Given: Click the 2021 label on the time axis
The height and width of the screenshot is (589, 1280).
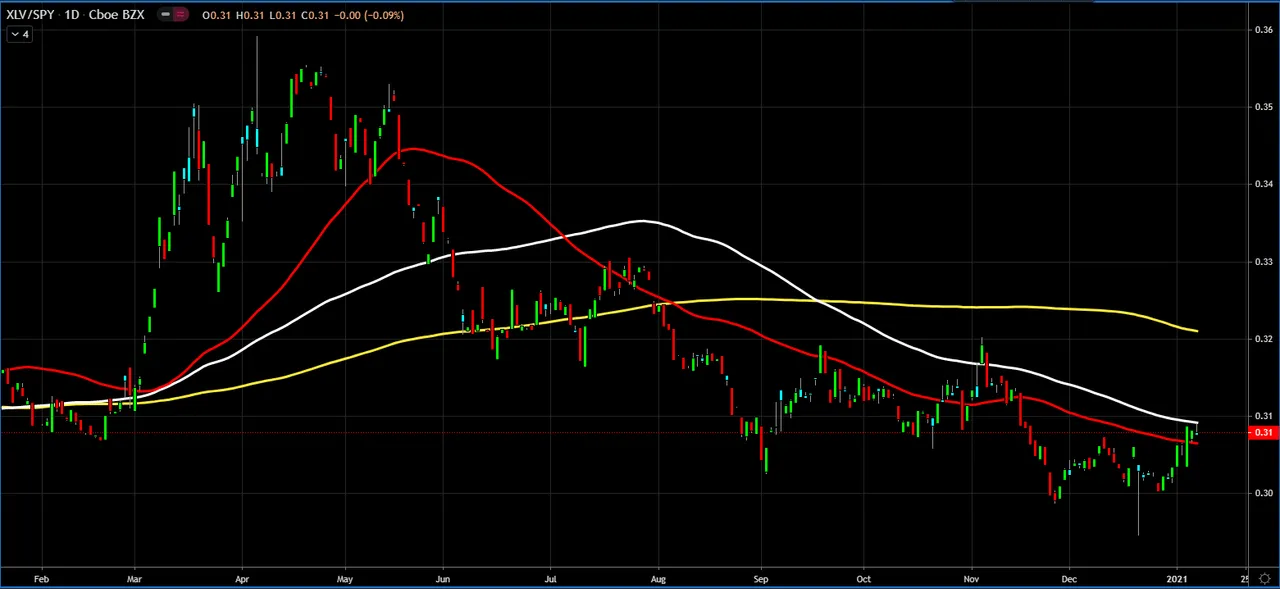Looking at the screenshot, I should [1176, 578].
